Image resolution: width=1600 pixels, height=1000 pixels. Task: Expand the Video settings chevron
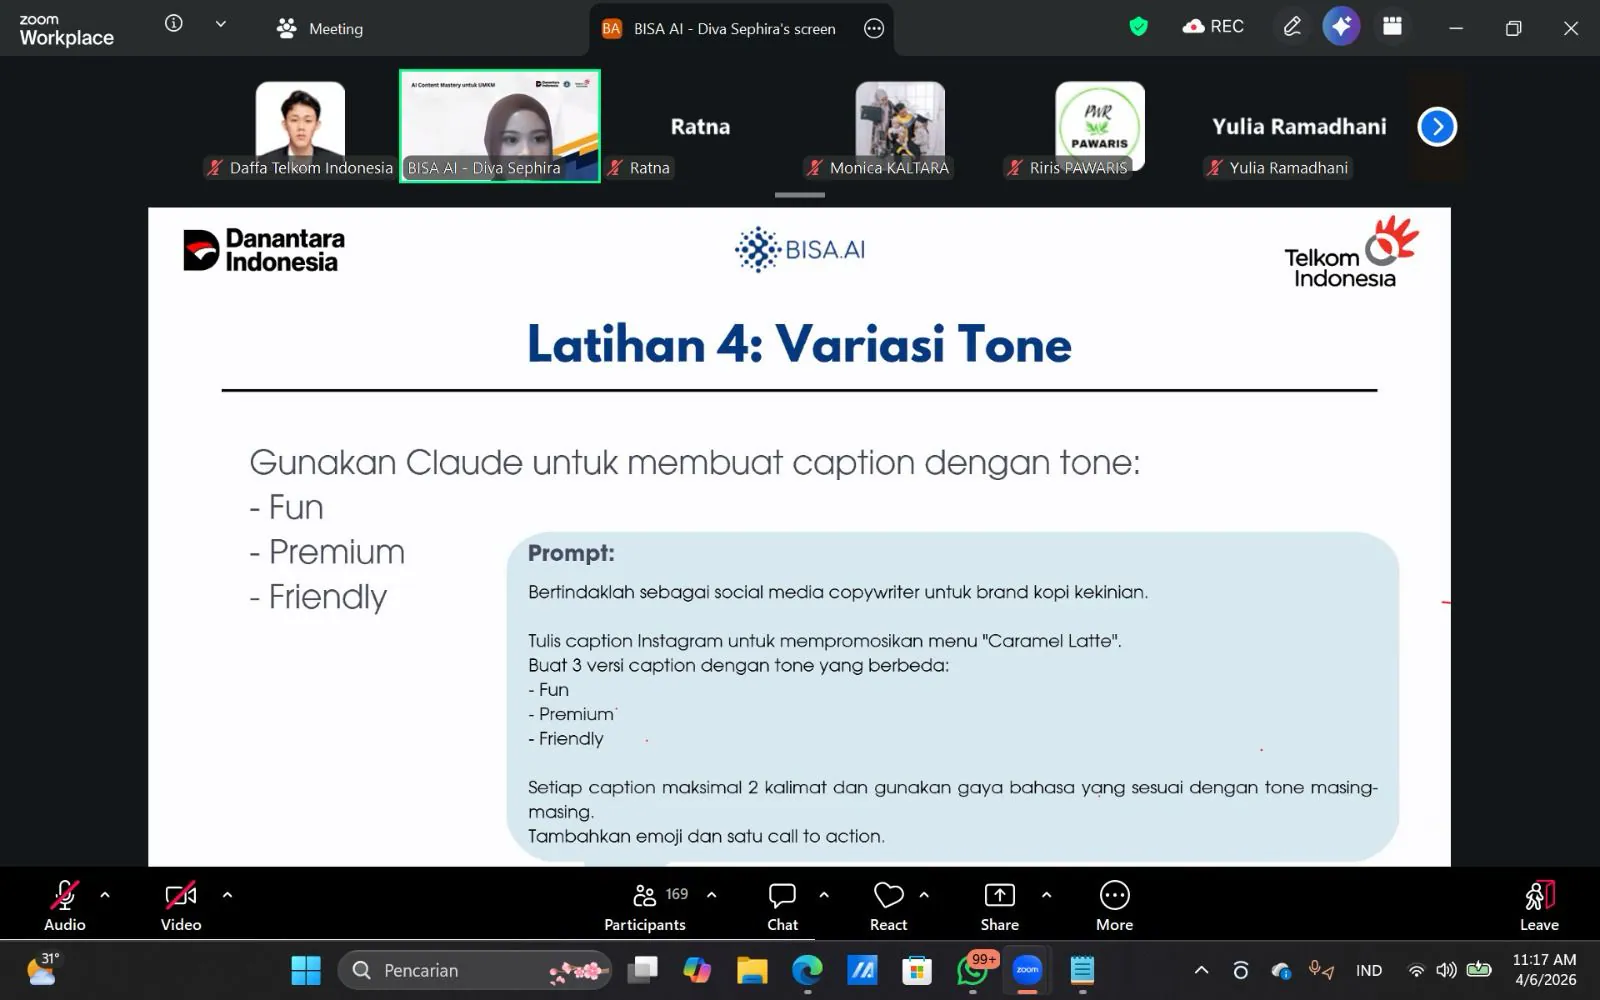227,894
